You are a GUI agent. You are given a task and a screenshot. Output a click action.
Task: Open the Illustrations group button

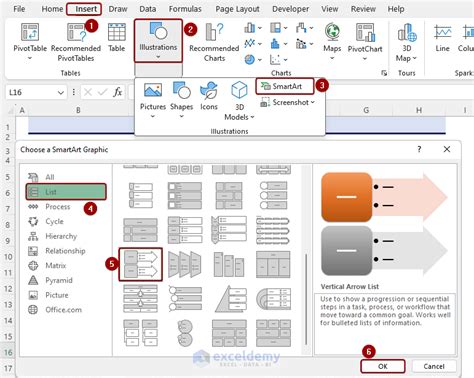click(x=158, y=40)
